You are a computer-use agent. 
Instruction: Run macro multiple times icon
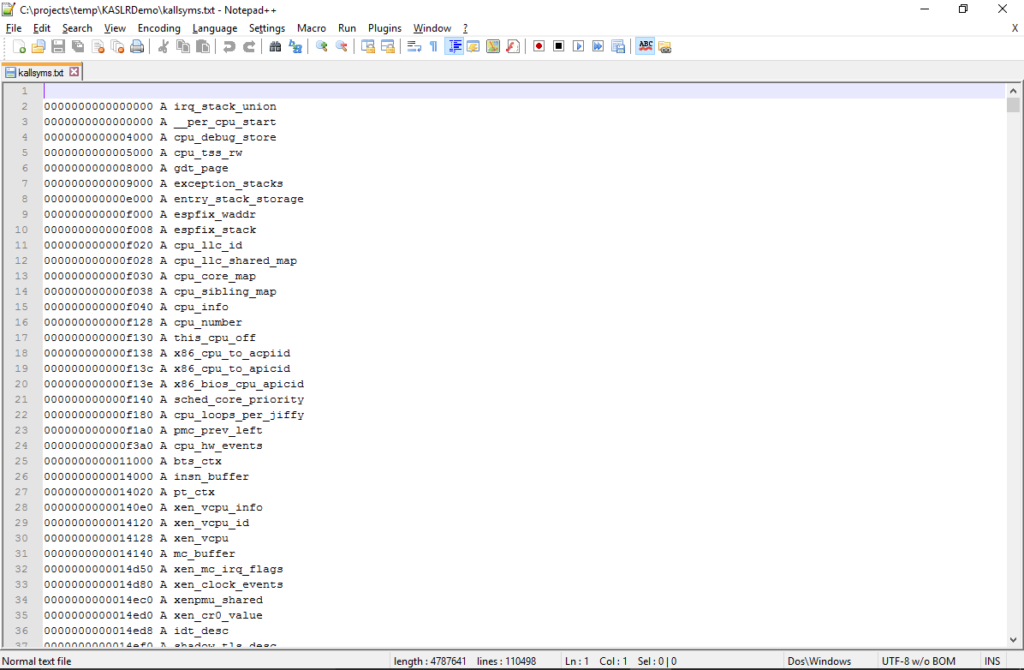click(x=598, y=46)
